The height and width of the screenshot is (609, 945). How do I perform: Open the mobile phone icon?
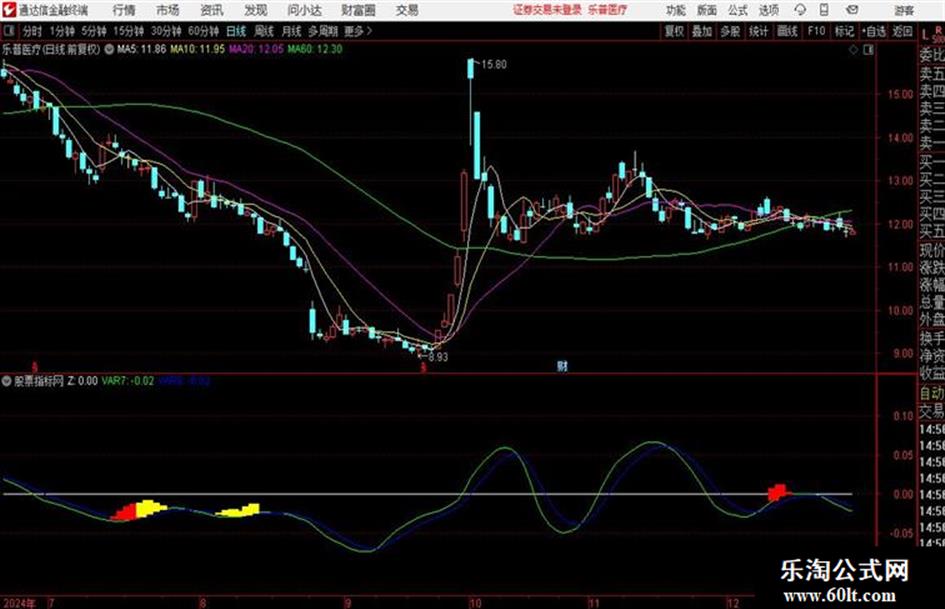[824, 10]
